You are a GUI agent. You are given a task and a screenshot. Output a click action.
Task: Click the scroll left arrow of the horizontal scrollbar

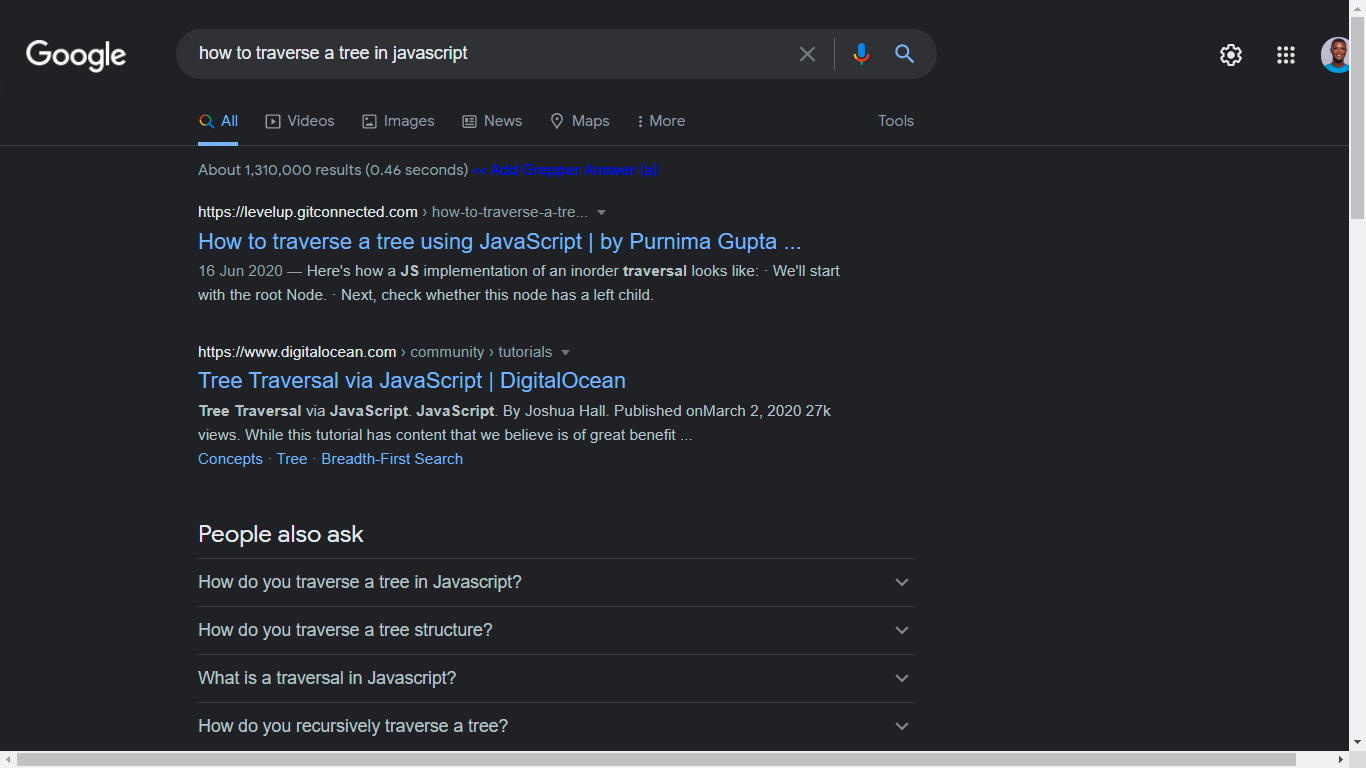(x=8, y=760)
